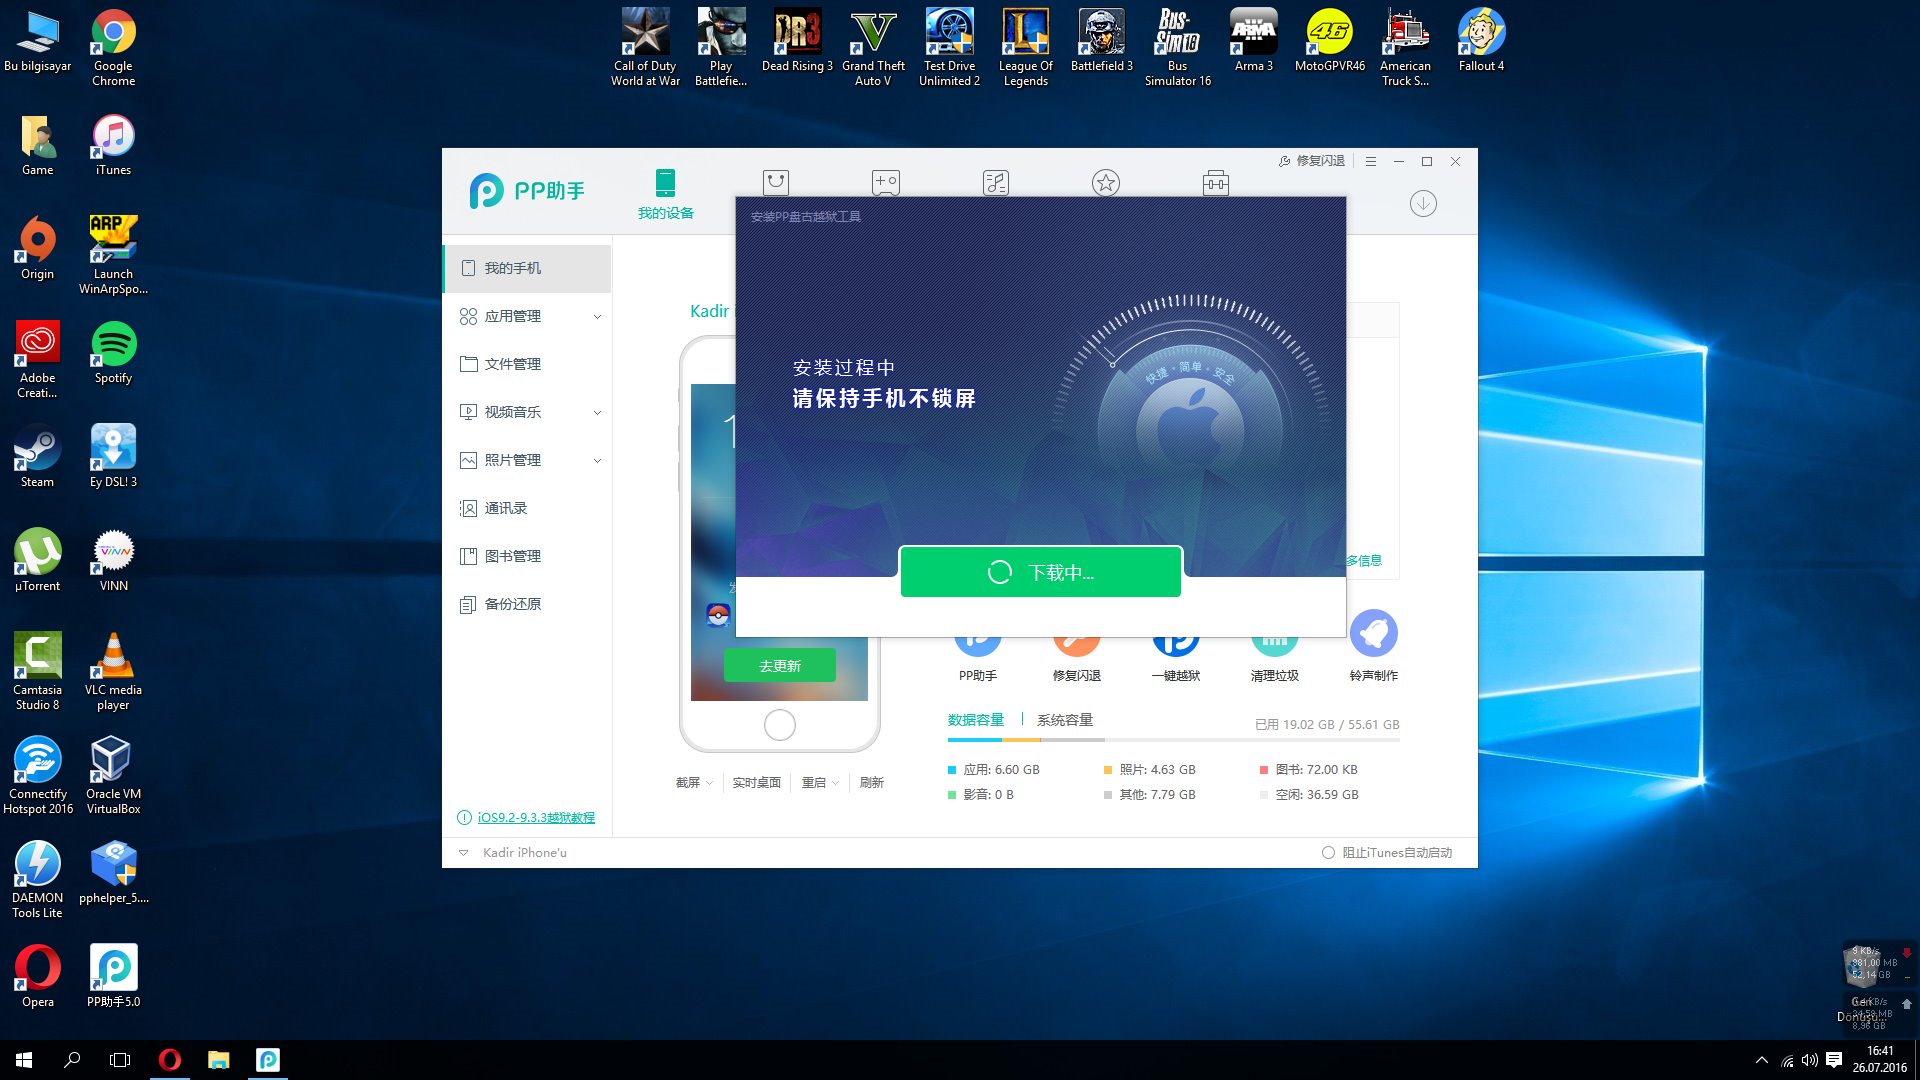Click 实时桌面 live desktop
This screenshot has height=1080, width=1920.
[x=756, y=782]
